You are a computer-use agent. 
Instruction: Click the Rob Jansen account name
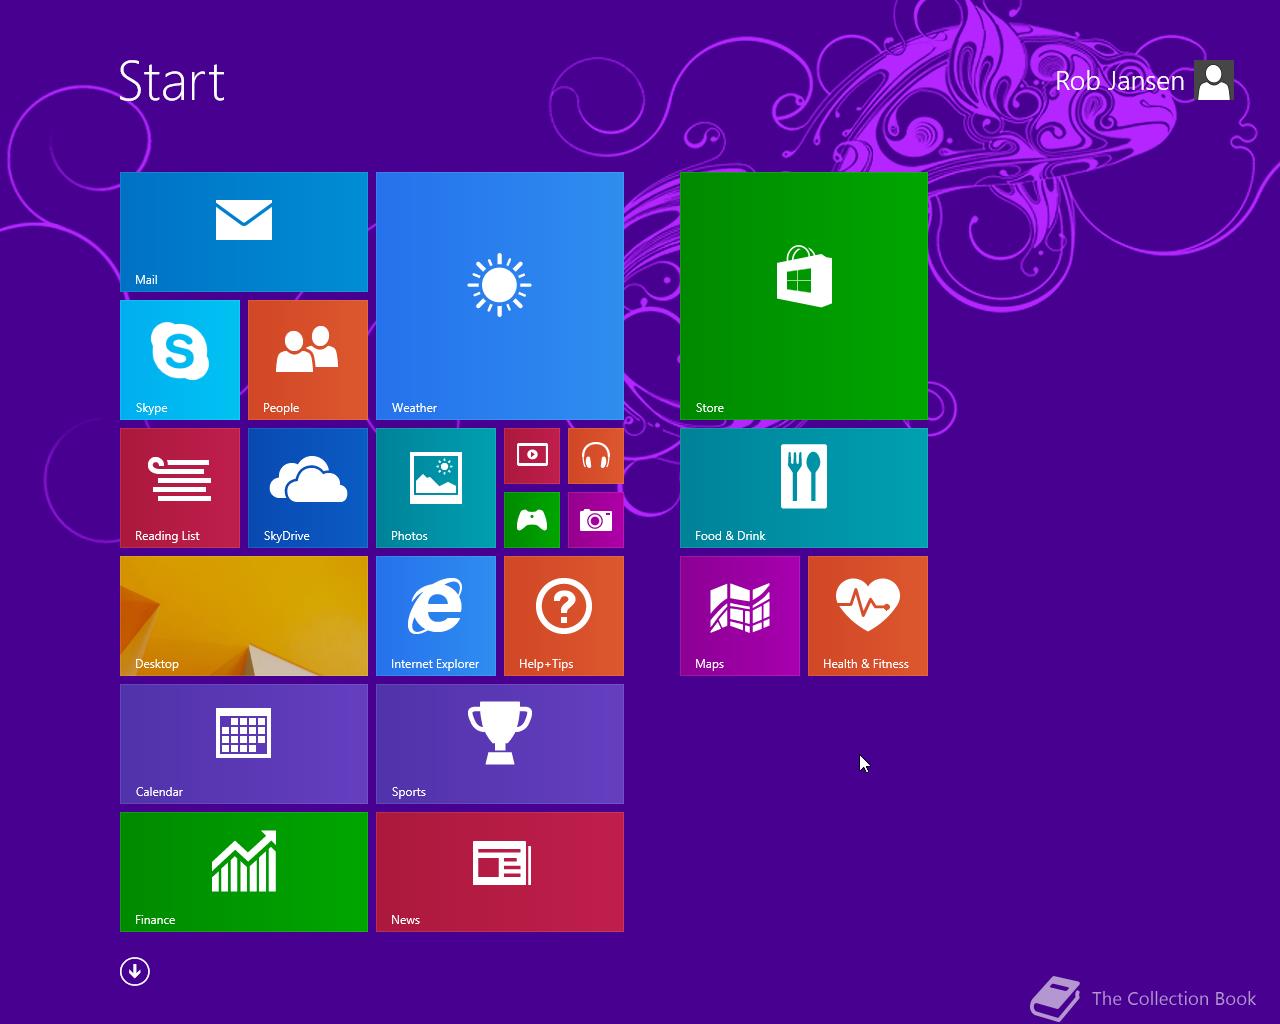tap(1119, 81)
